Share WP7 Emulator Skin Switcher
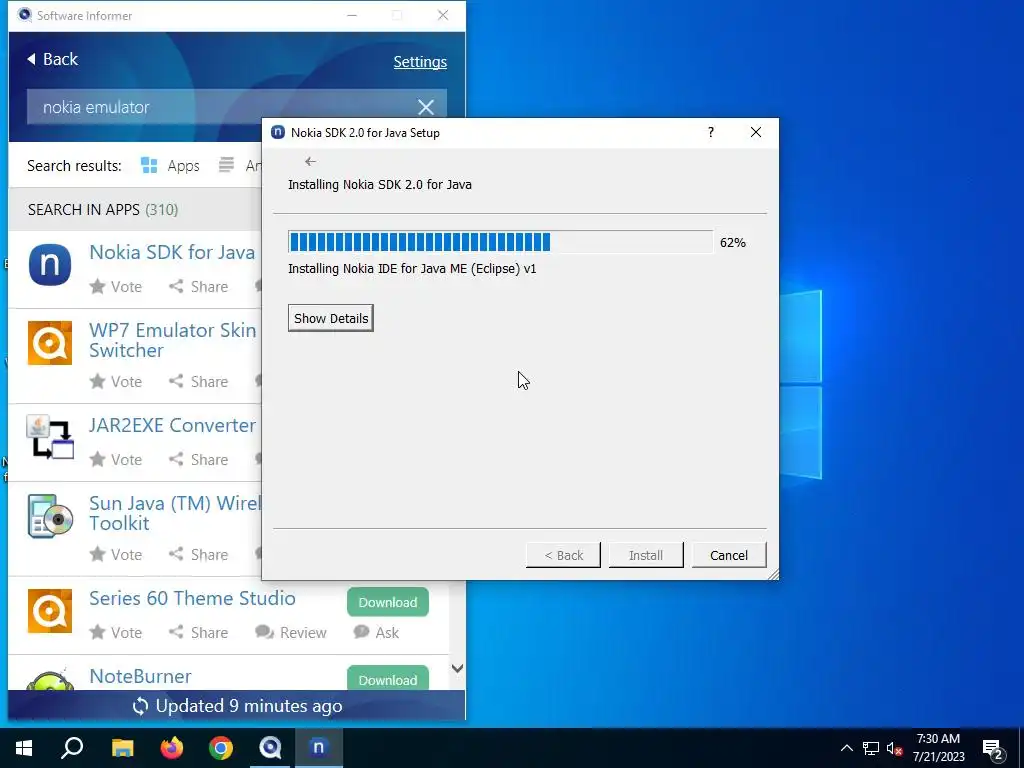This screenshot has height=768, width=1024. pyautogui.click(x=199, y=381)
